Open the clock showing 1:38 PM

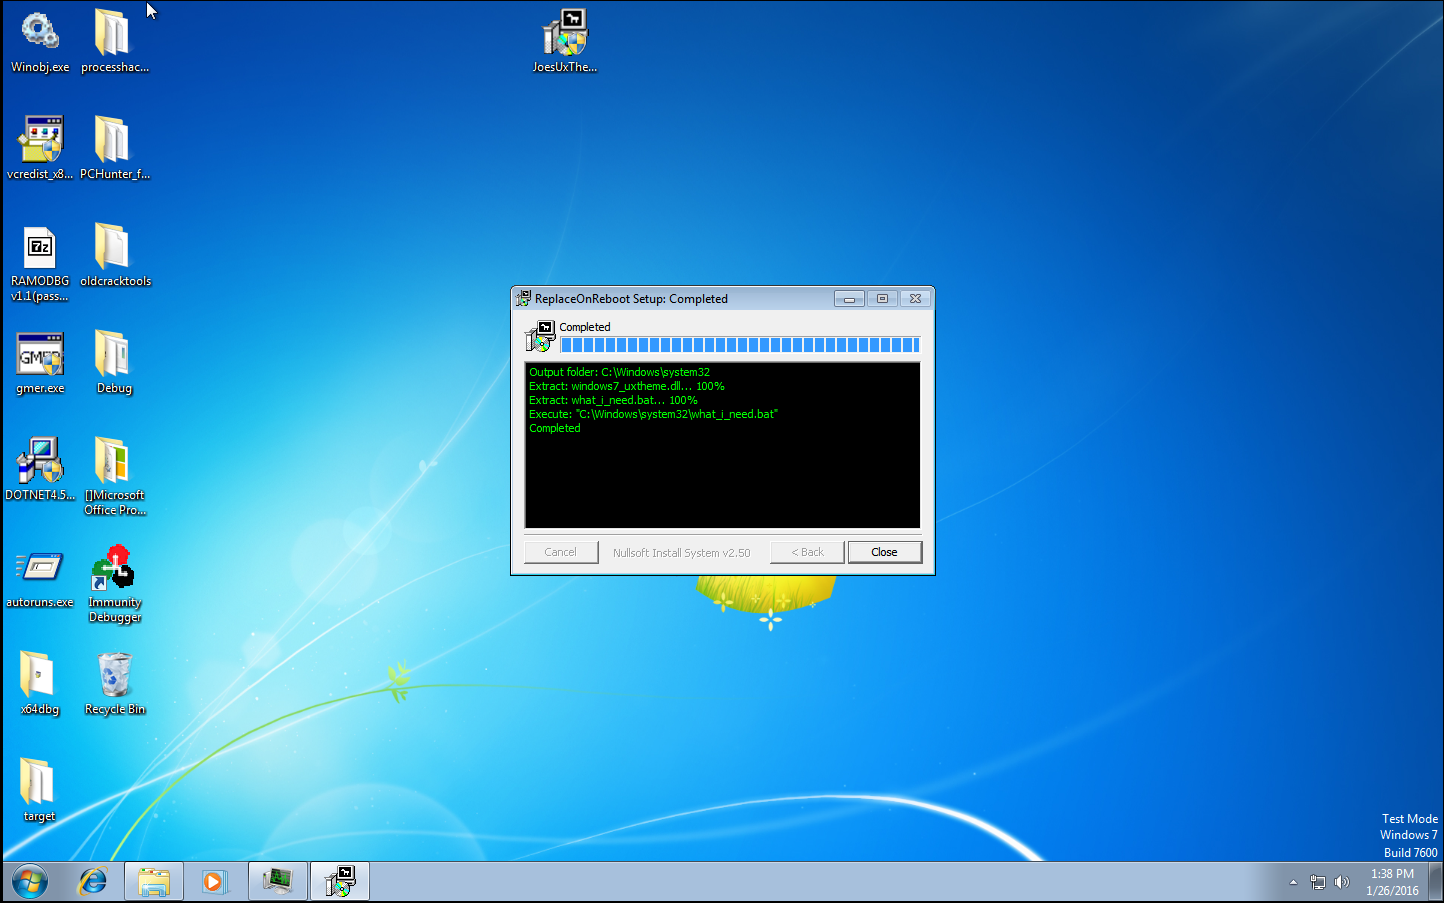click(1392, 882)
